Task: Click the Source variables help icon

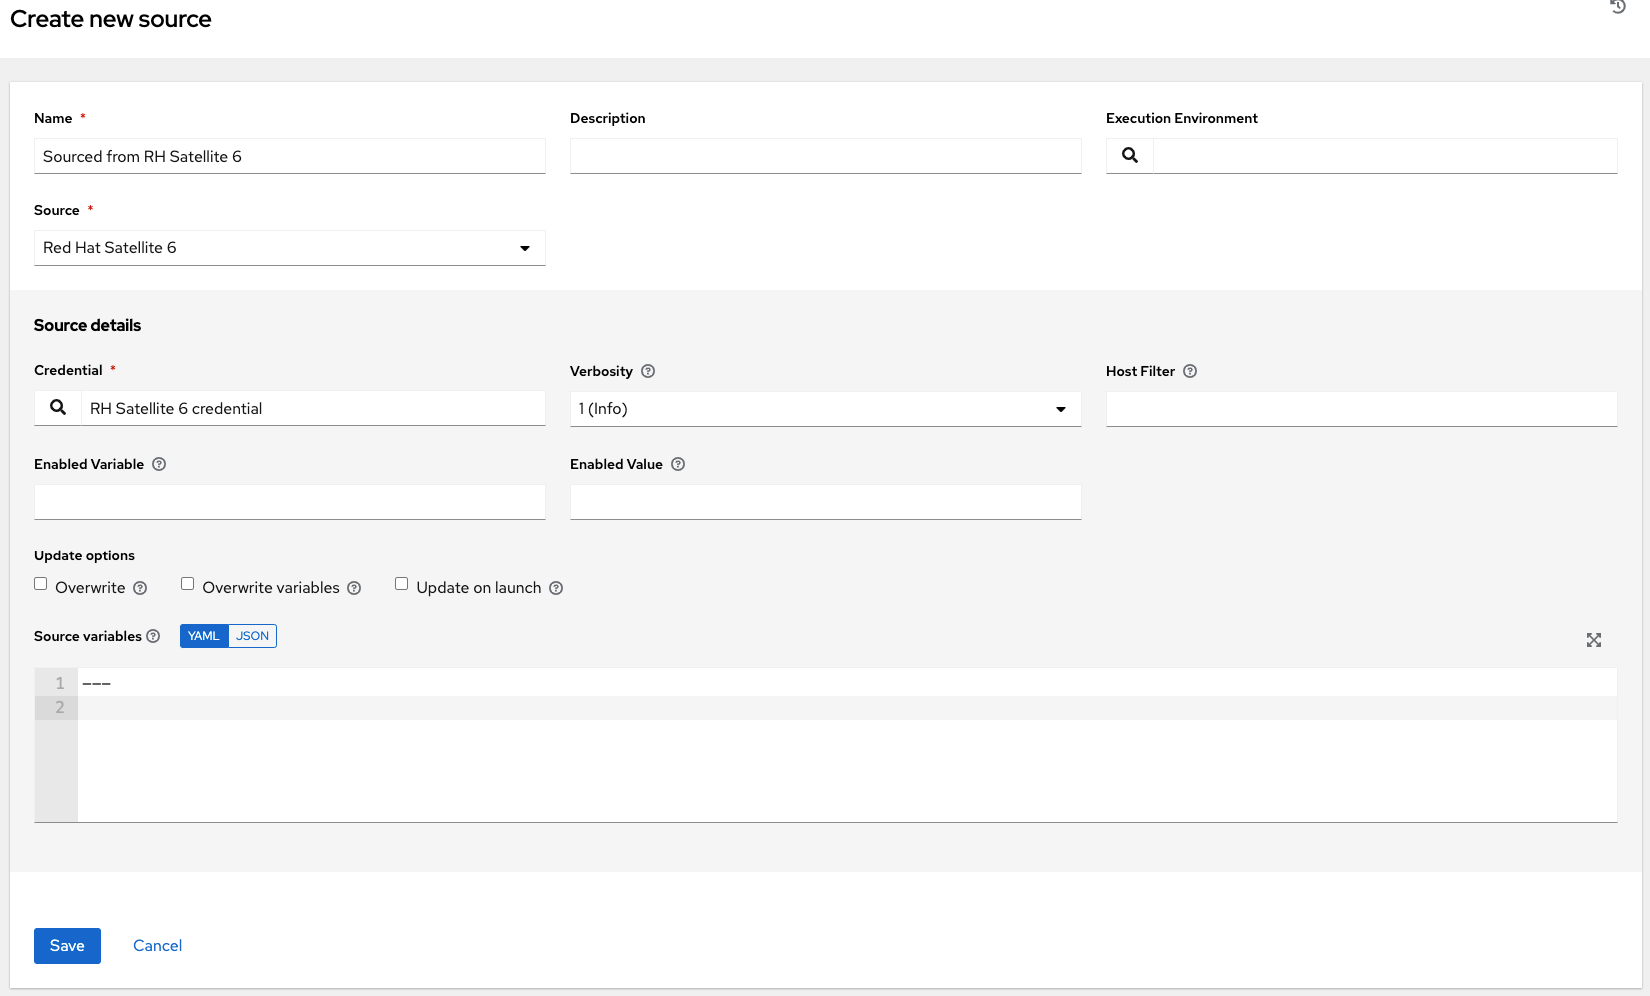Action: pos(153,636)
